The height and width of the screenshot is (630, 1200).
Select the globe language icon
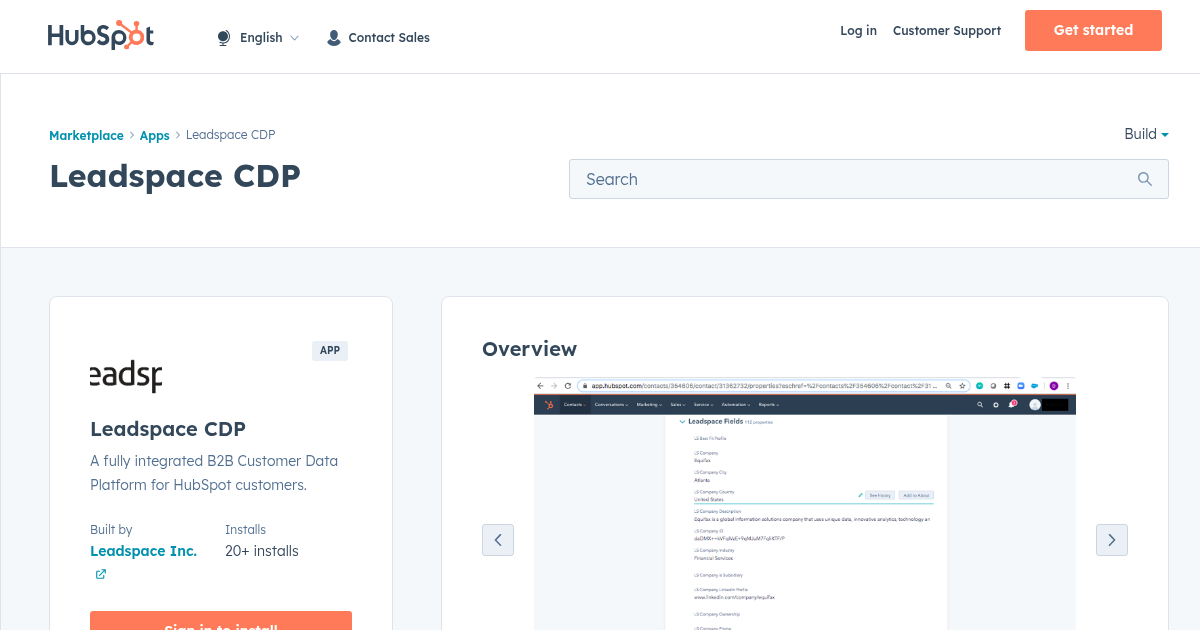point(224,38)
